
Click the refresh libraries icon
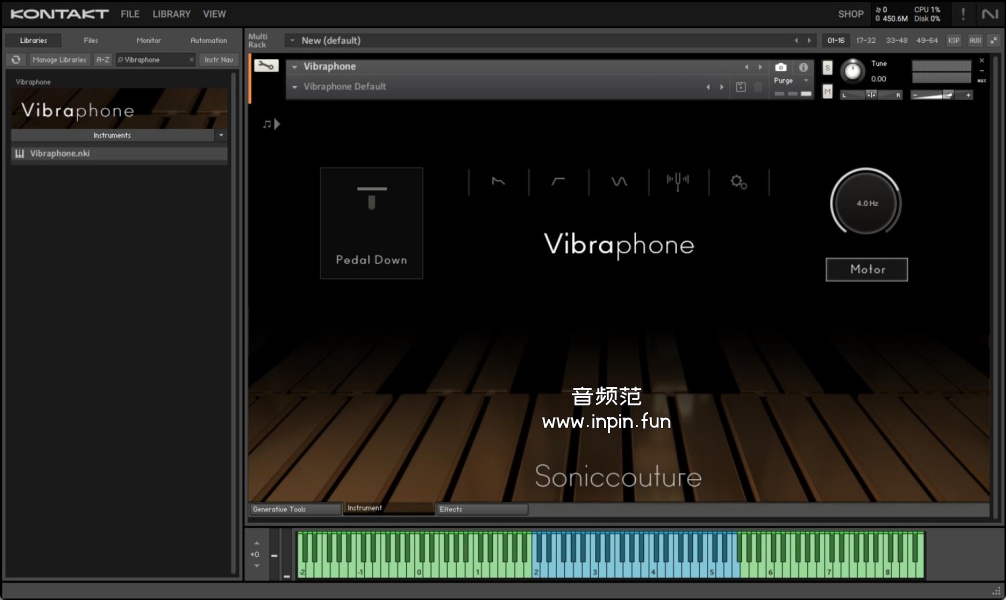click(16, 60)
